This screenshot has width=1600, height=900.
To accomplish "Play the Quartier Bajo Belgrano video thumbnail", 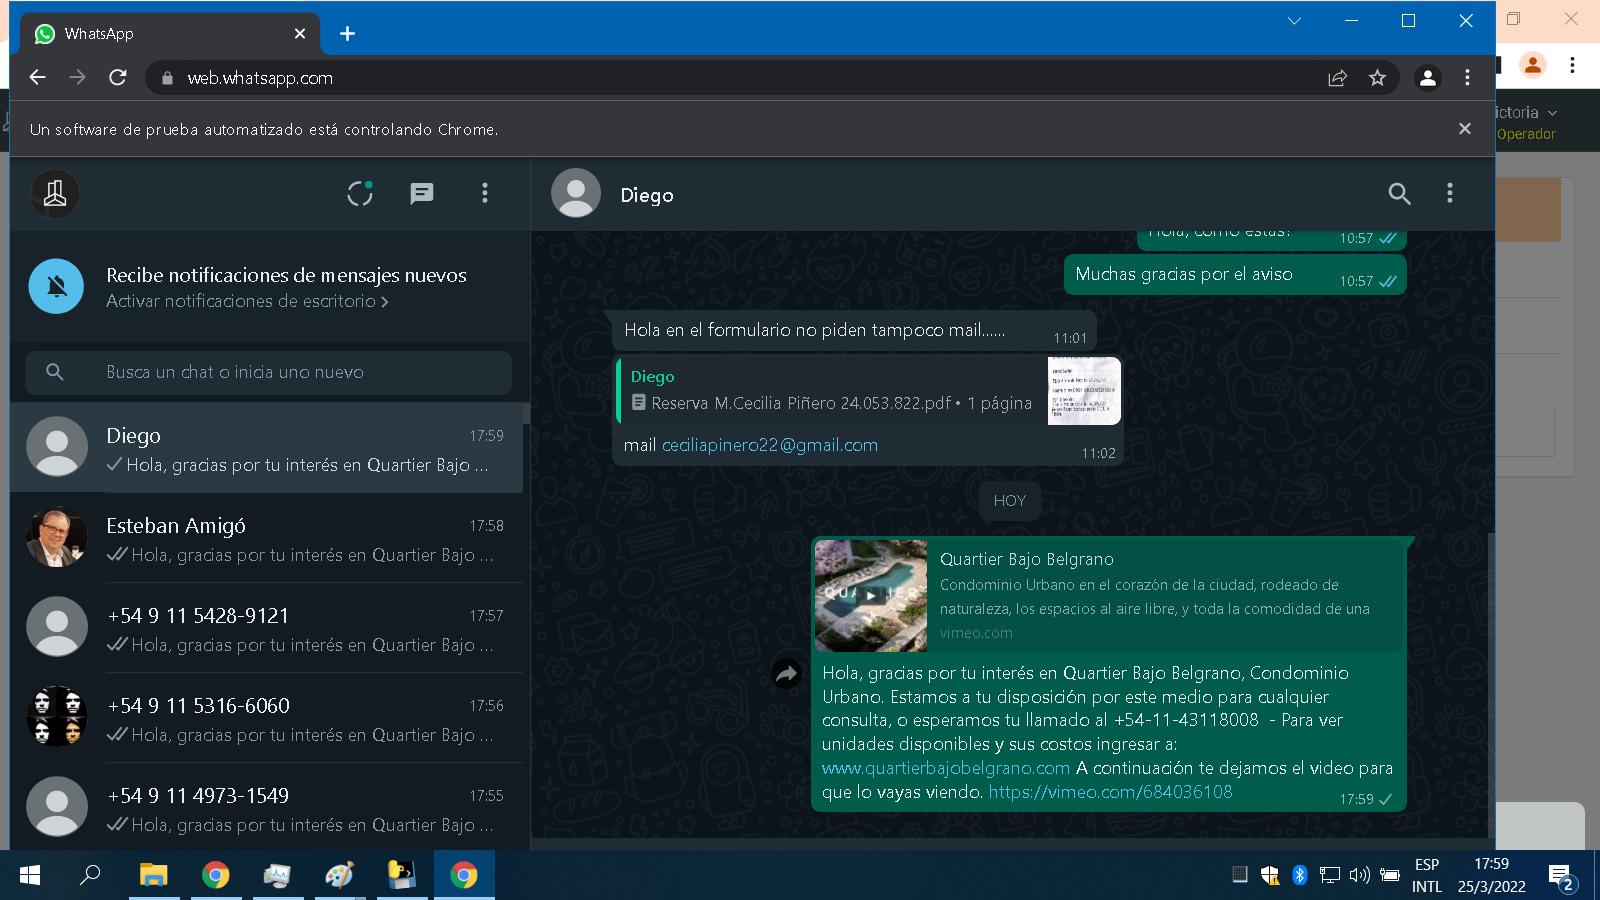I will click(871, 596).
